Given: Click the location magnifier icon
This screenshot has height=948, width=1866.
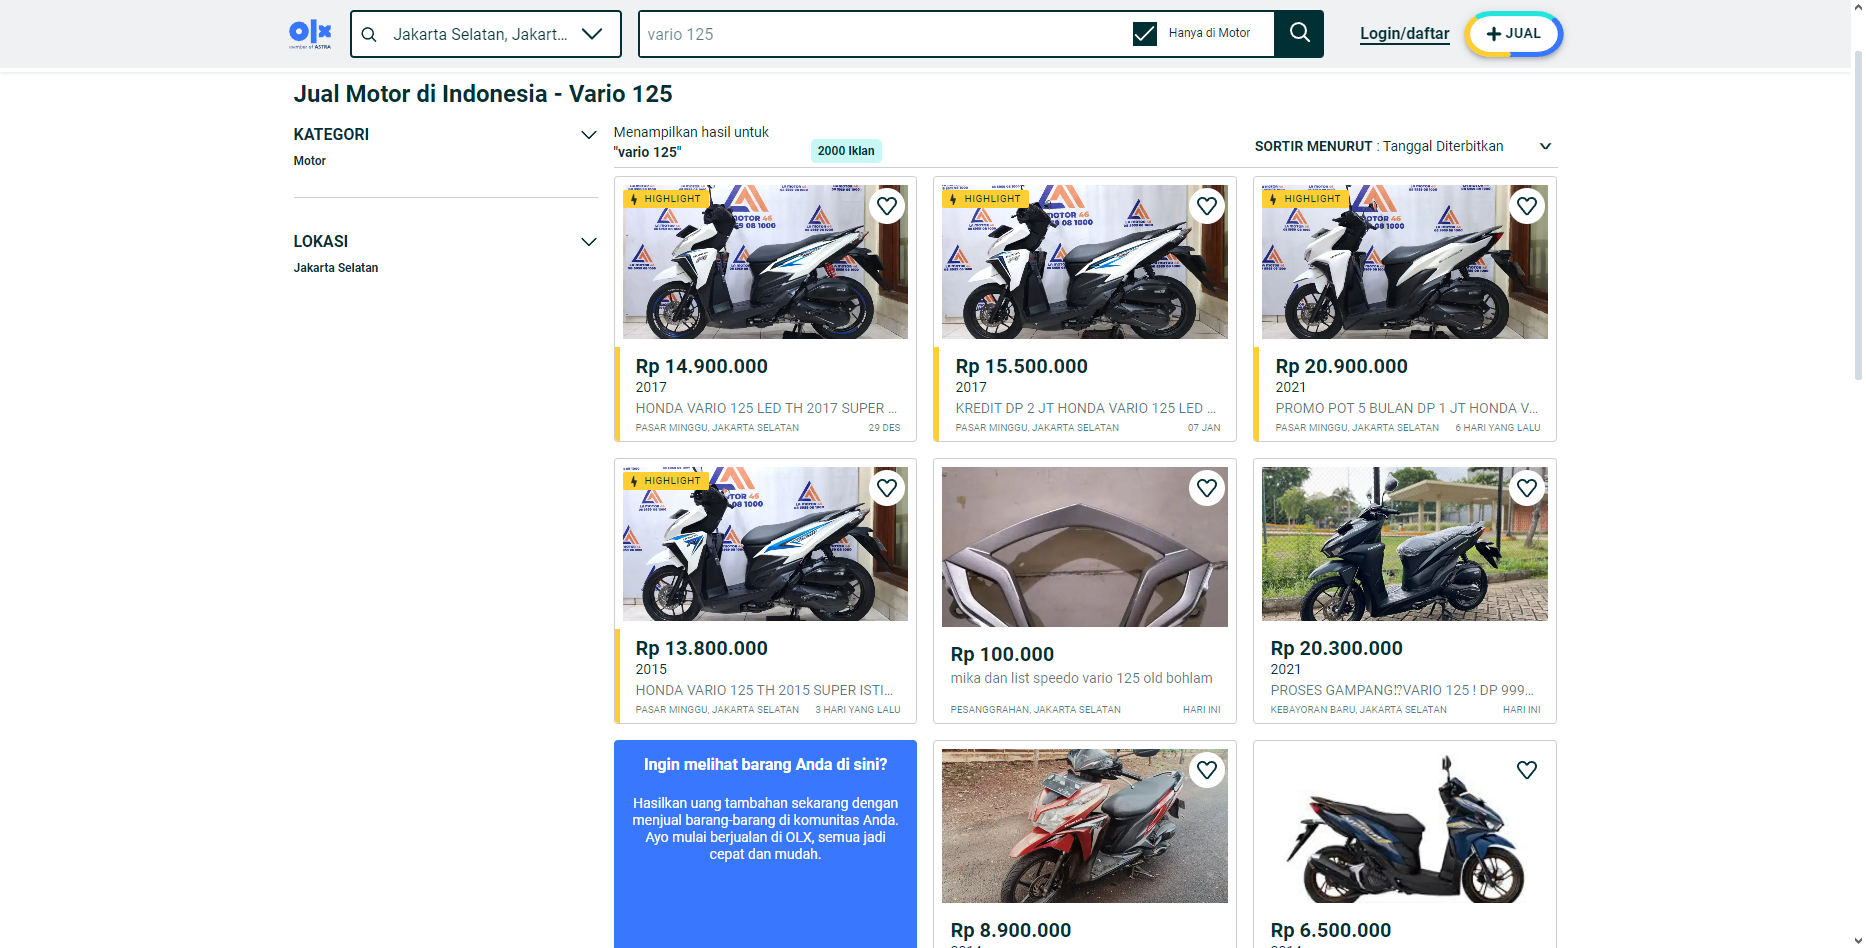Looking at the screenshot, I should [369, 34].
